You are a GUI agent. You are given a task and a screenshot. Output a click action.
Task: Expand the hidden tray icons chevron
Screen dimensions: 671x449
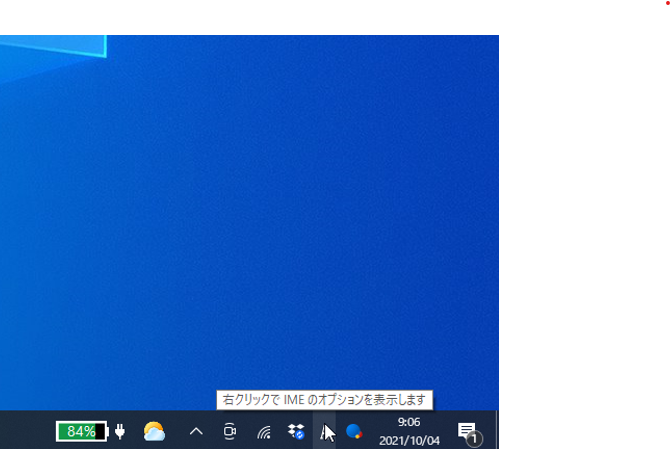pyautogui.click(x=196, y=431)
